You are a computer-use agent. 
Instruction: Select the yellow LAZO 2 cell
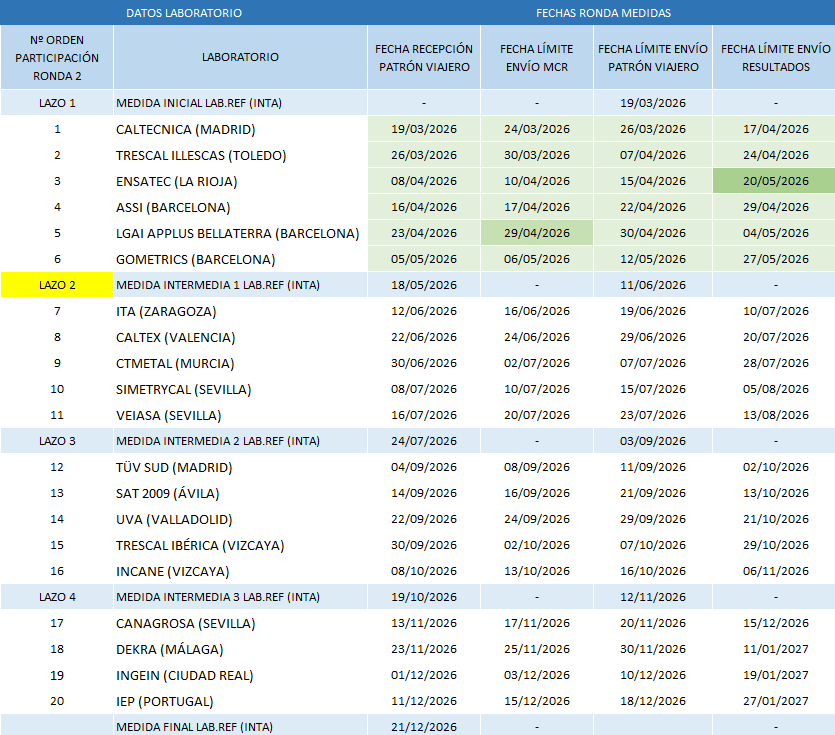tap(57, 285)
